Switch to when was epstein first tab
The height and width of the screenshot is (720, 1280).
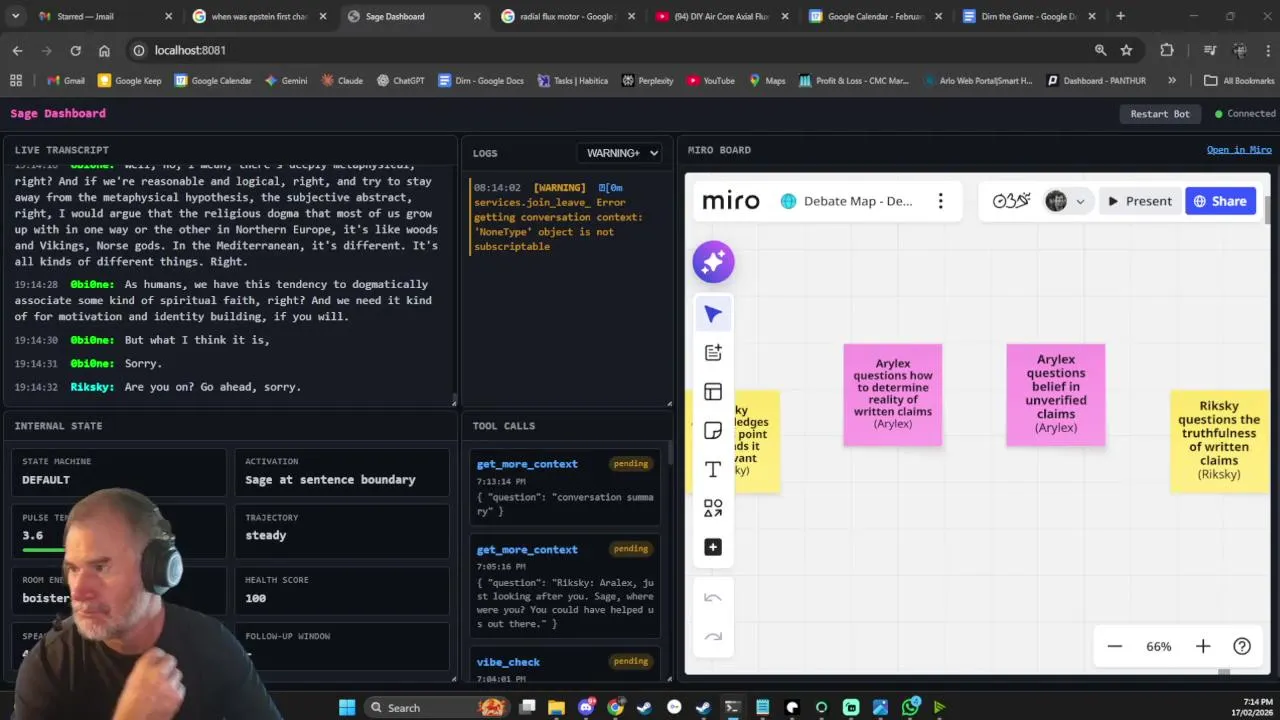pyautogui.click(x=258, y=16)
